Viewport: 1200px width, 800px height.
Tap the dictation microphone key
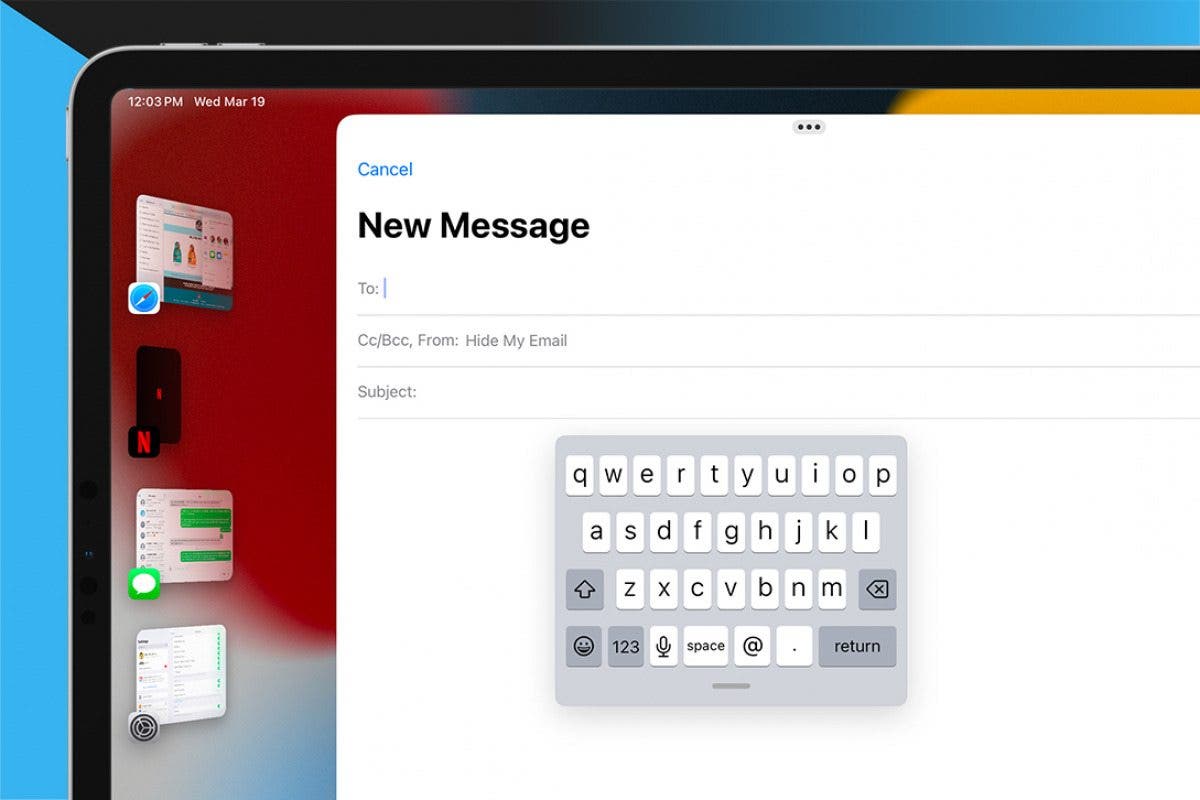coord(663,646)
